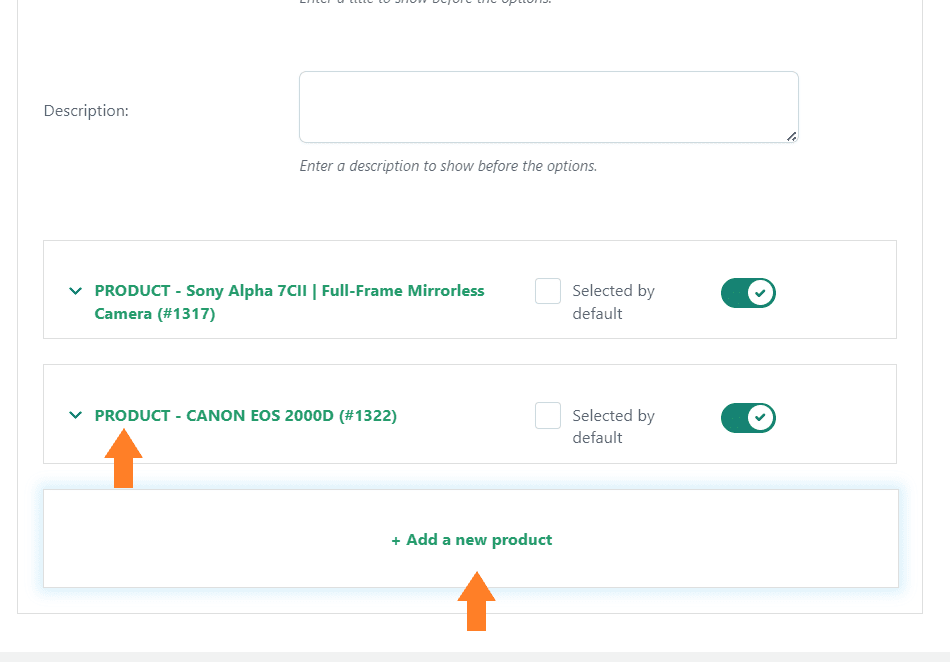Click the orange arrow below the Canon product

124,458
